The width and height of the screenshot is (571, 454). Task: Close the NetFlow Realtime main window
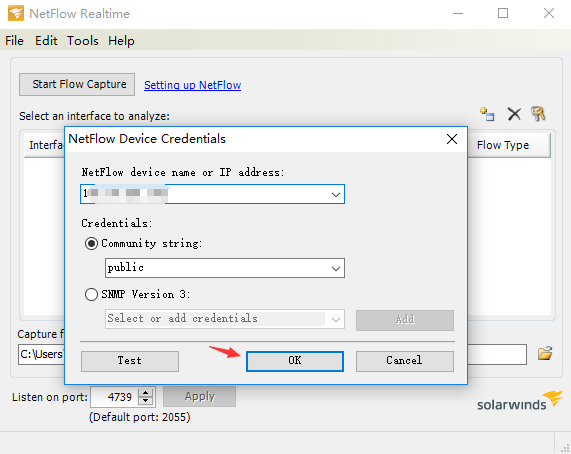coord(549,13)
